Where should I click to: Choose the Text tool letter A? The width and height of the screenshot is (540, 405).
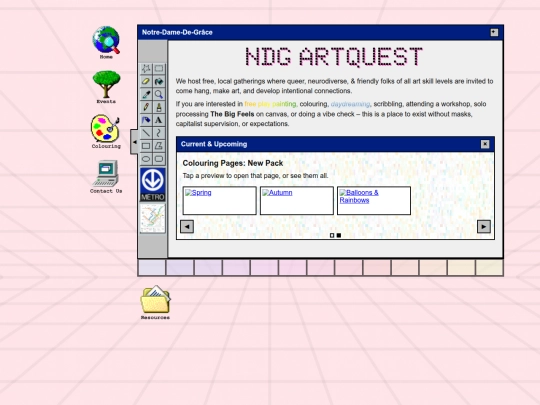pyautogui.click(x=159, y=120)
